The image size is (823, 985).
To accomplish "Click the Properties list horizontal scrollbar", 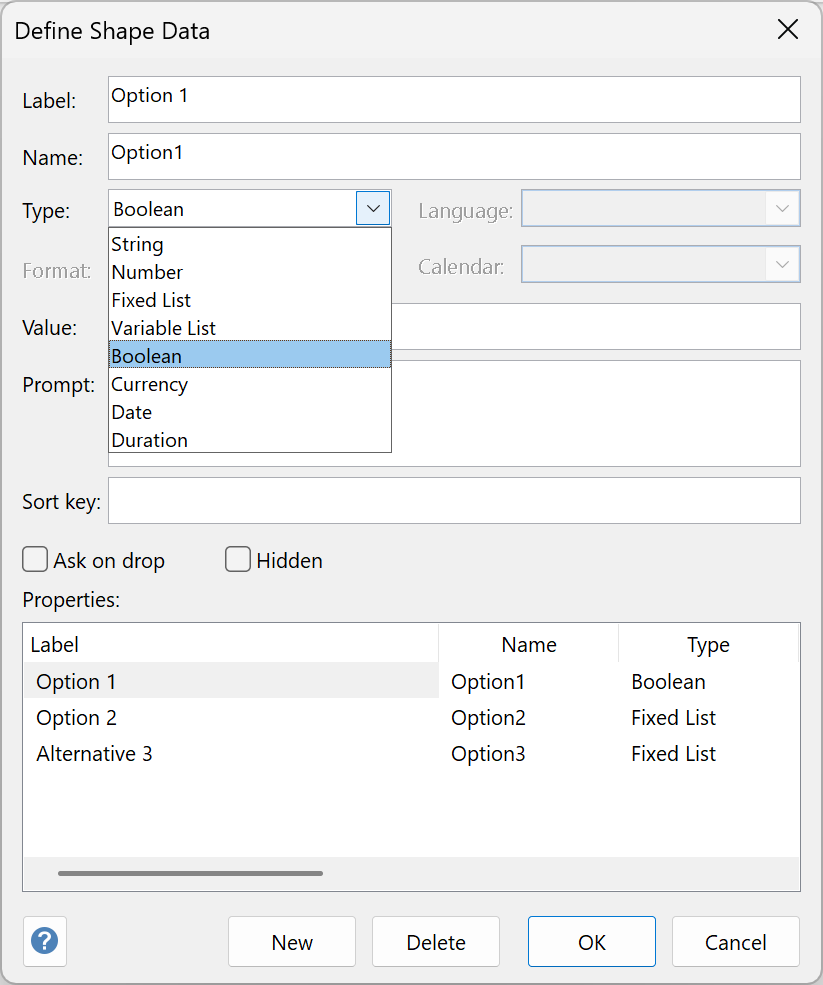I will [x=190, y=873].
